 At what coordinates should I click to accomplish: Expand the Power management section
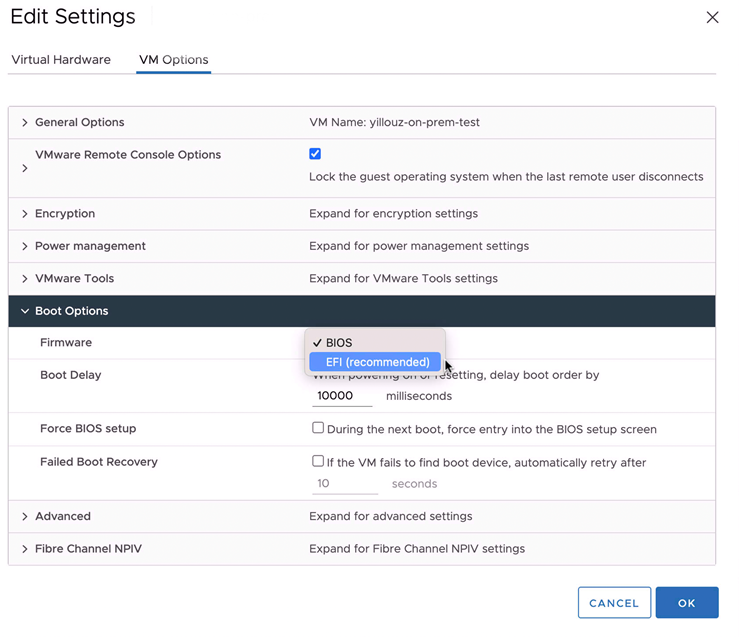tap(25, 246)
